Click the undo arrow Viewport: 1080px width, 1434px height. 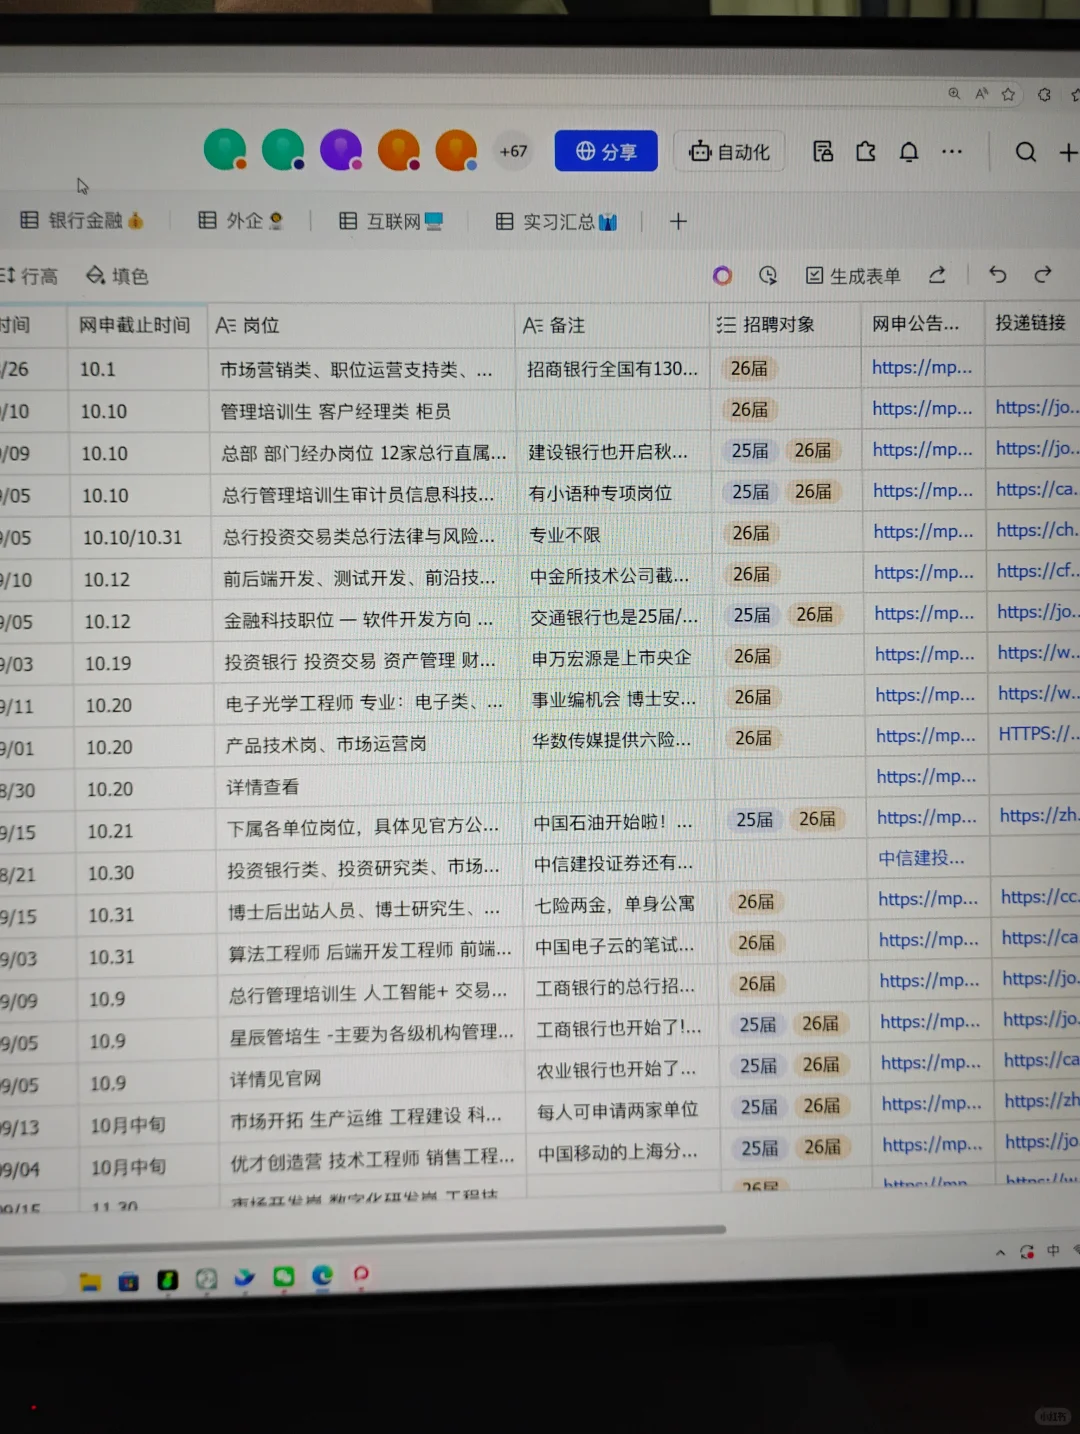click(997, 274)
